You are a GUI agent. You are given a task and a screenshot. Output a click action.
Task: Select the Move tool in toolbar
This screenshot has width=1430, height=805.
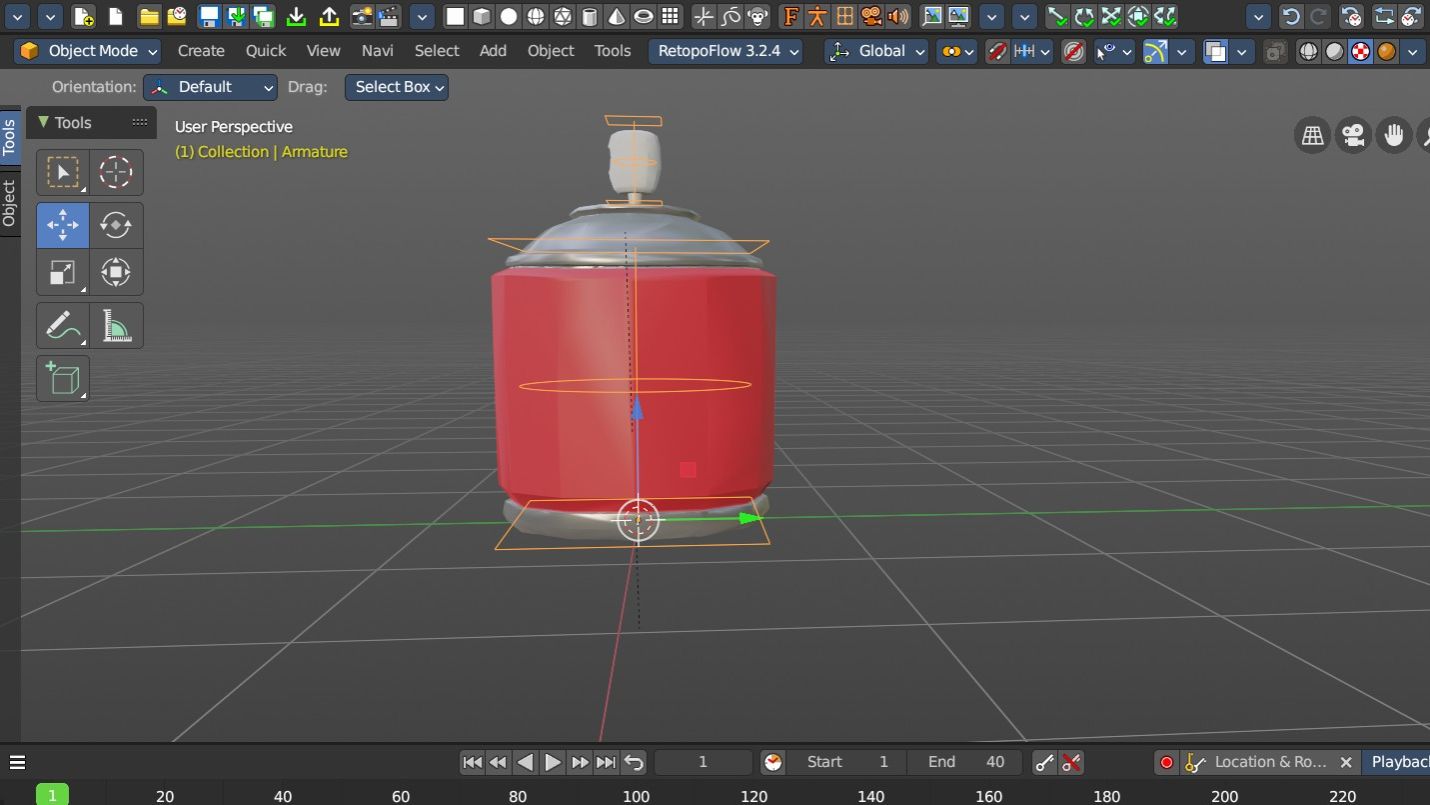click(x=62, y=225)
